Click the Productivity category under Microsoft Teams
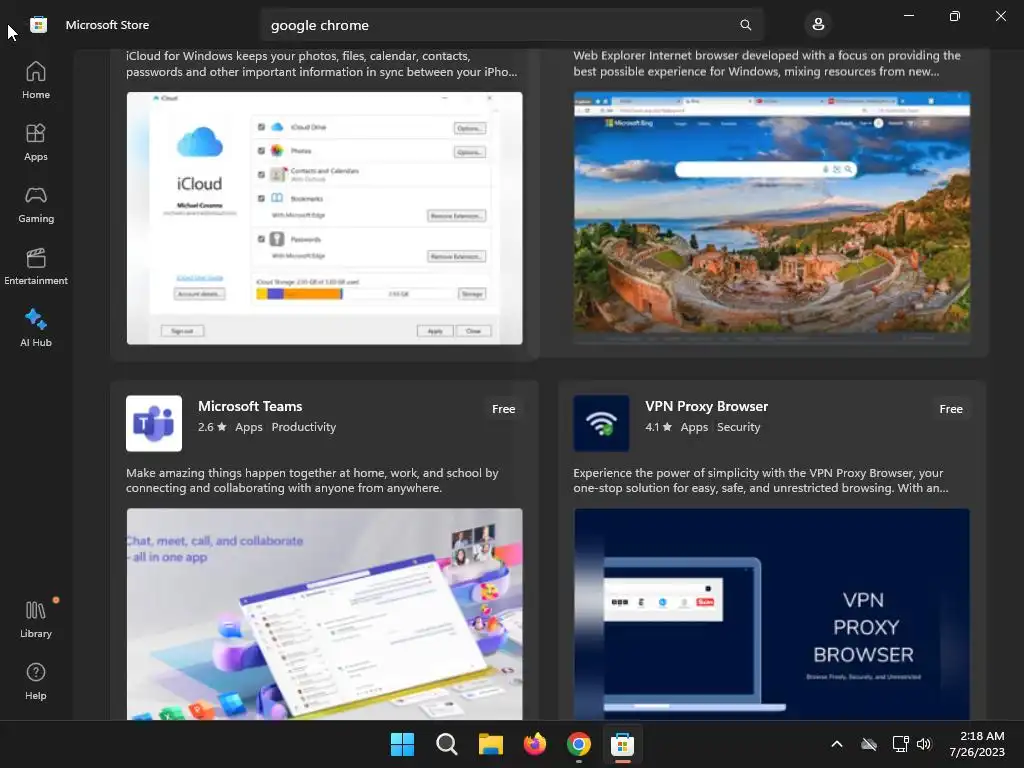 (304, 427)
